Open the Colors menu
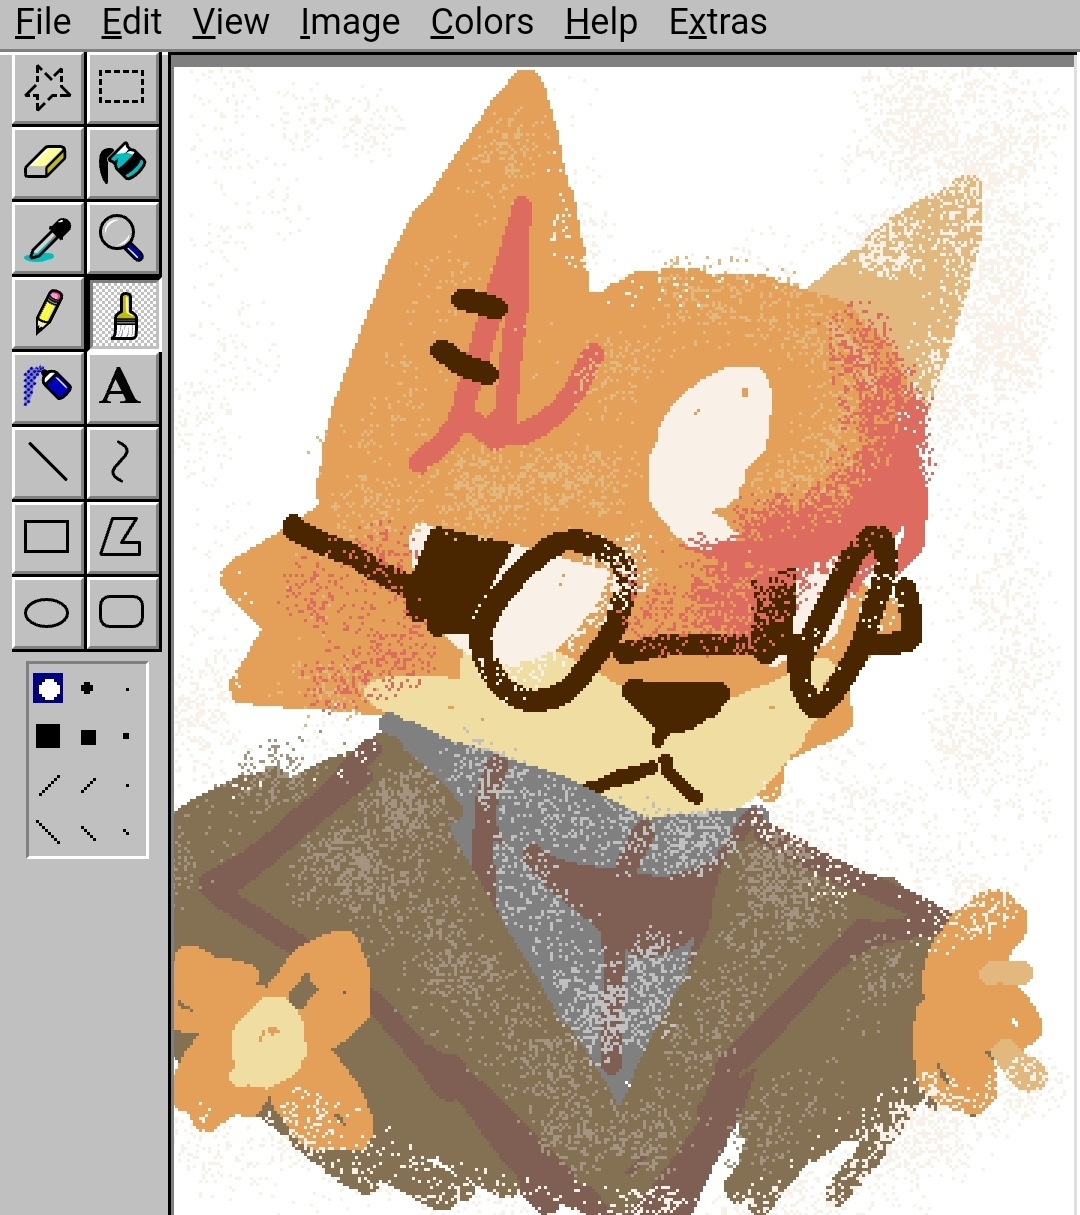1080x1215 pixels. click(x=482, y=22)
